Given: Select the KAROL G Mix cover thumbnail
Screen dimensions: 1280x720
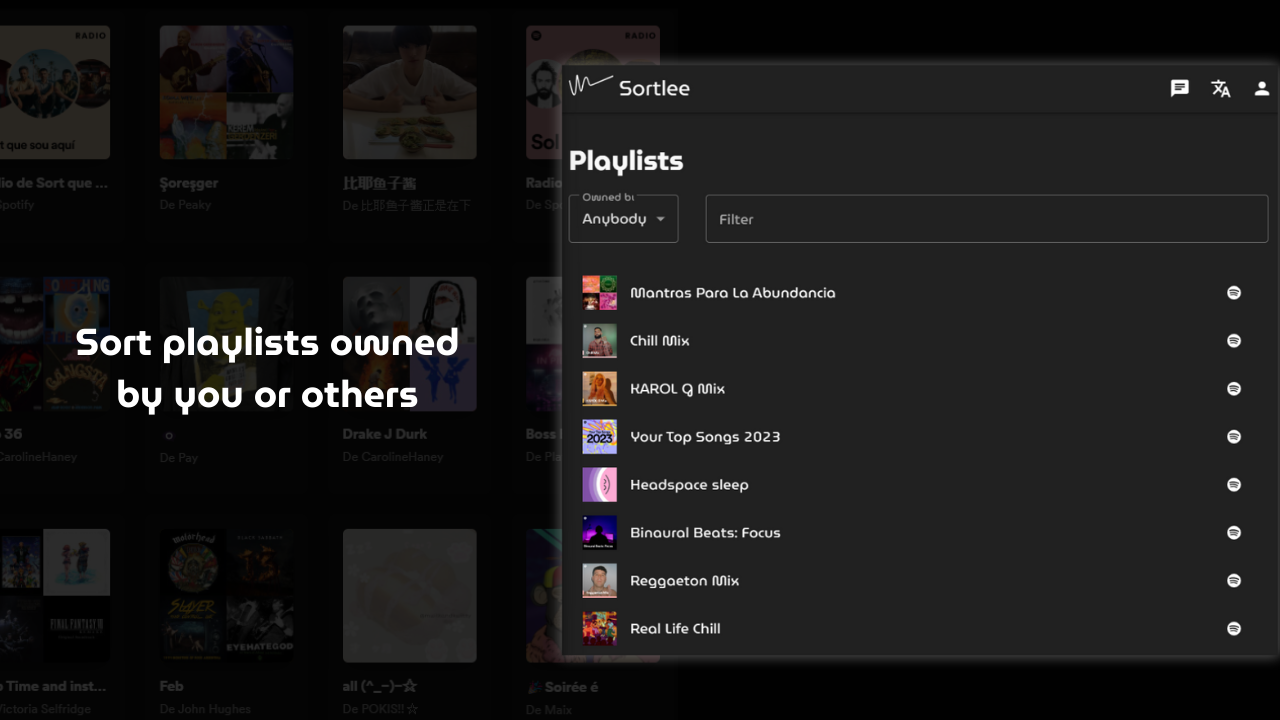Looking at the screenshot, I should pos(600,389).
